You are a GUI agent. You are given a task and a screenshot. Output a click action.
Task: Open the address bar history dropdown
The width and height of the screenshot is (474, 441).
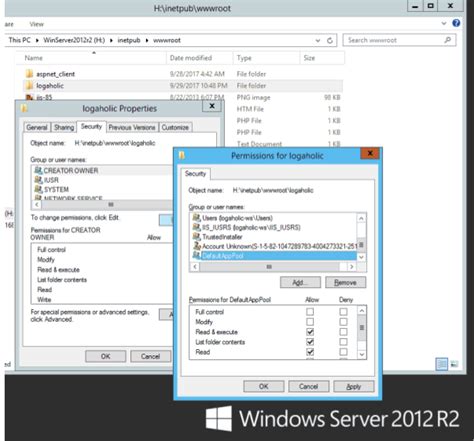pos(318,40)
